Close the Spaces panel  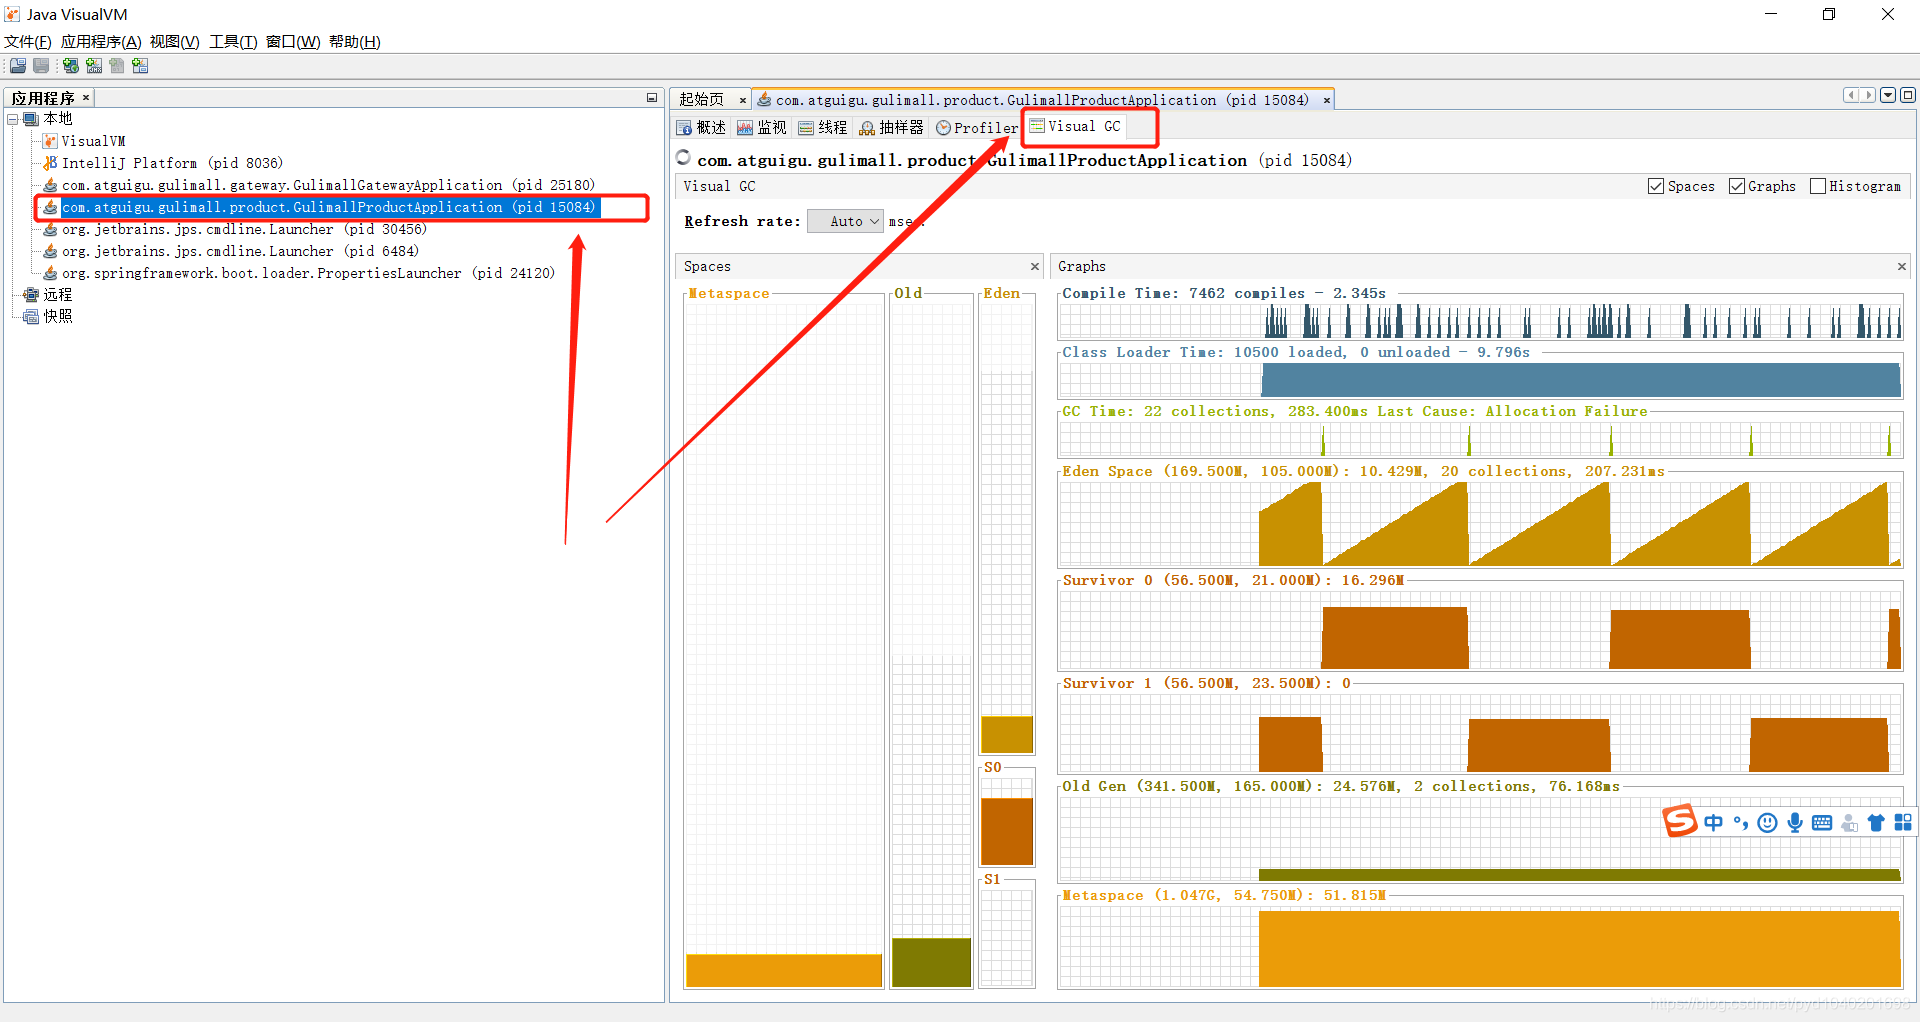(x=1035, y=266)
